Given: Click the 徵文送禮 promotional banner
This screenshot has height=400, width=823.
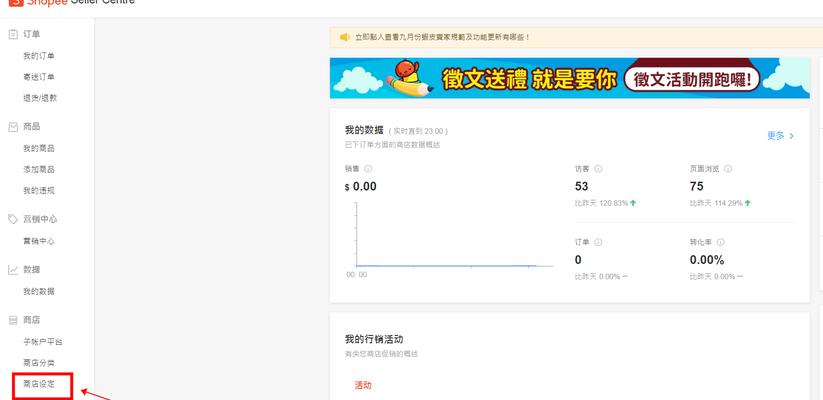Looking at the screenshot, I should (x=569, y=78).
